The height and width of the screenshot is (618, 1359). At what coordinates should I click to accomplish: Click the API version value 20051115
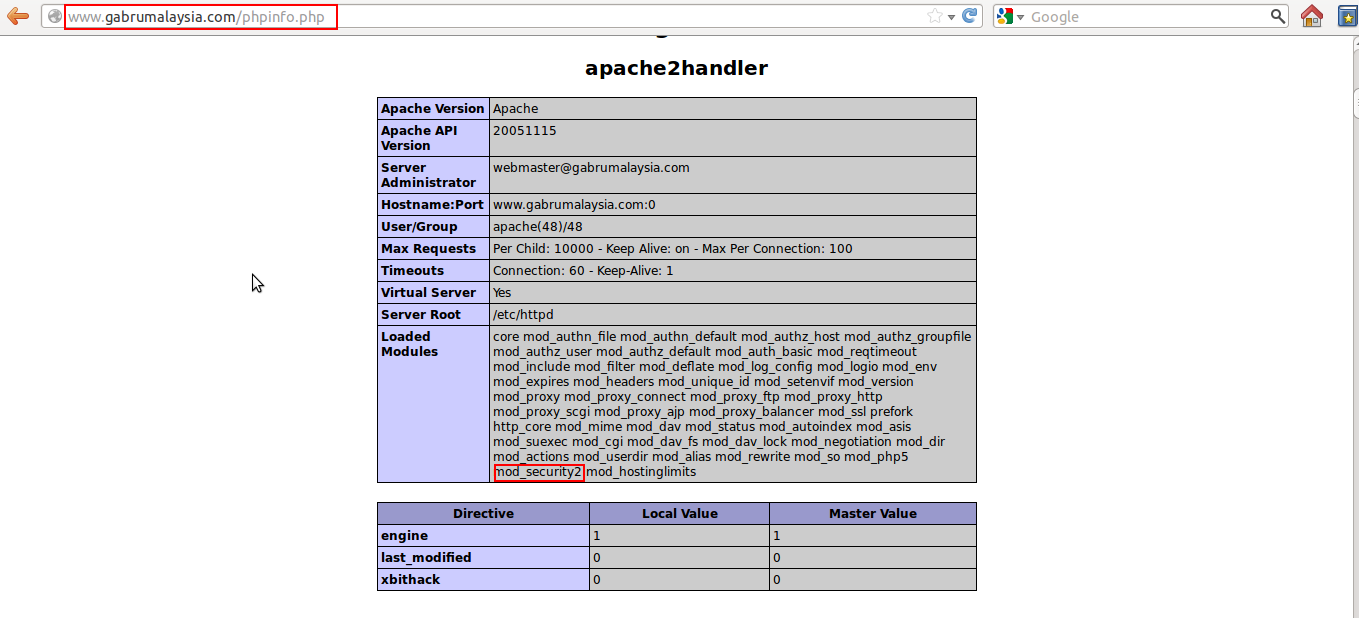(x=524, y=131)
